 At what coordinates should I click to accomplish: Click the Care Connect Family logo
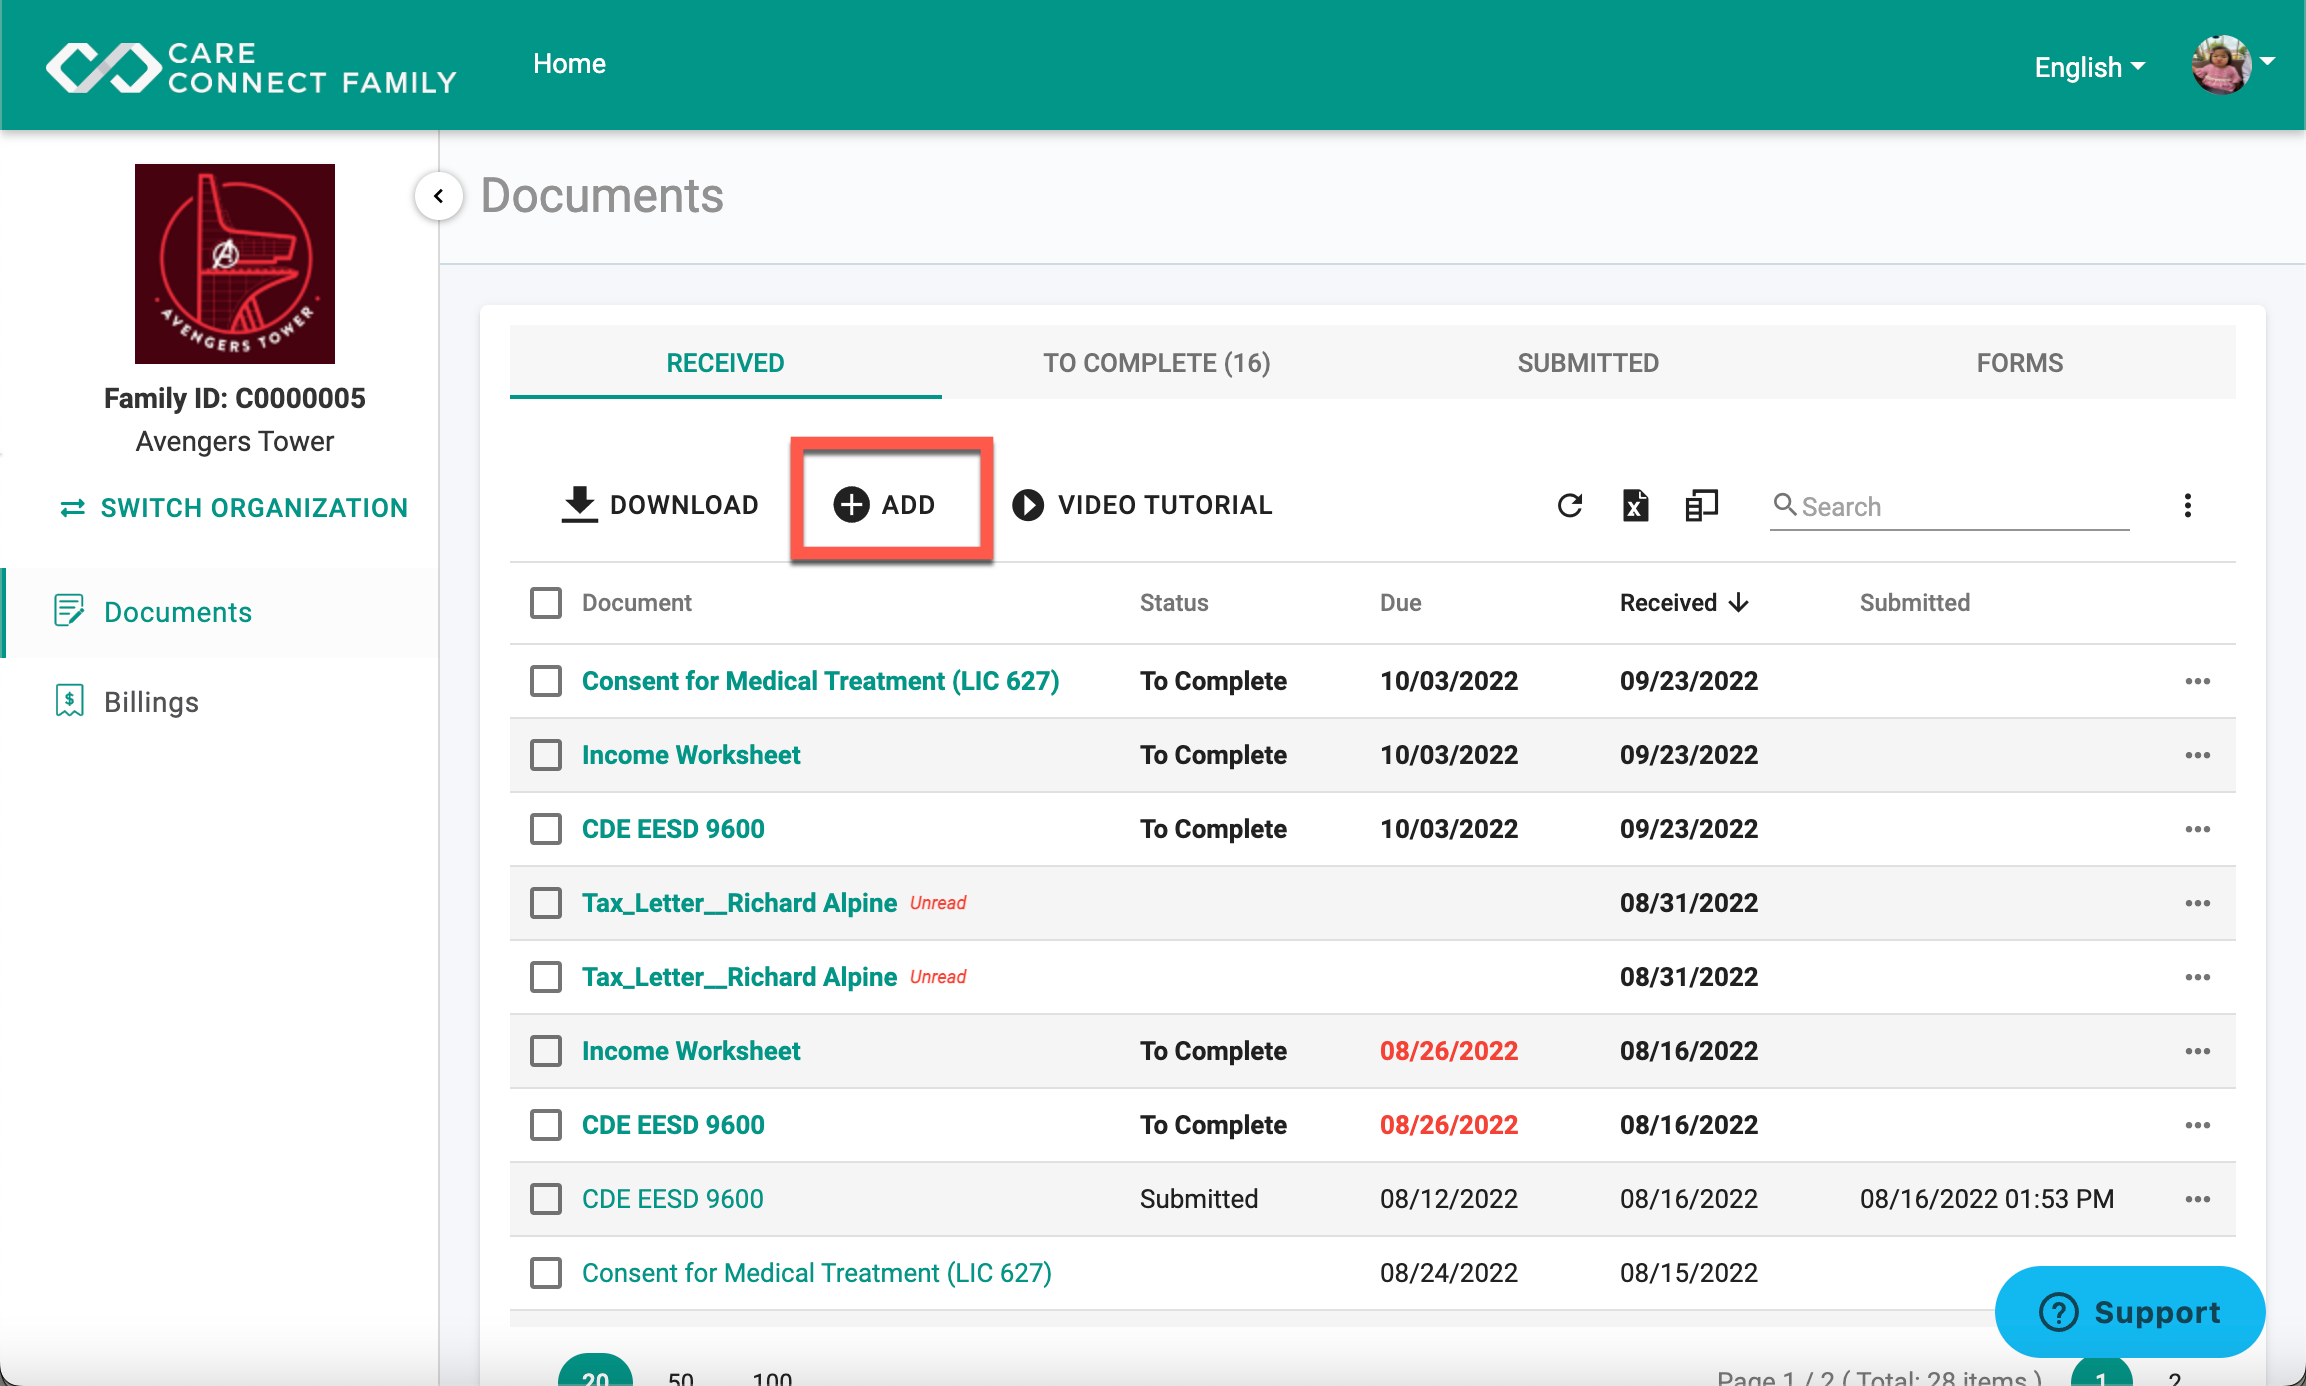point(251,67)
